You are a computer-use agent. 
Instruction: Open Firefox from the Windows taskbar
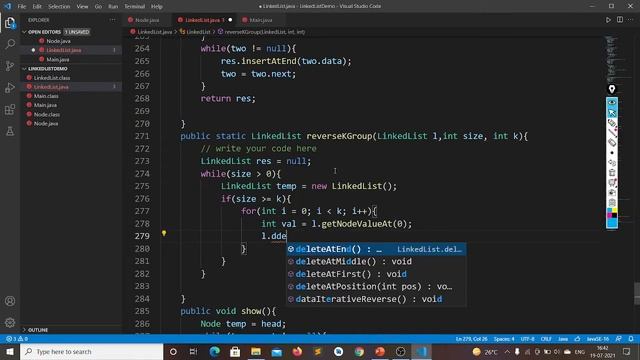297,351
